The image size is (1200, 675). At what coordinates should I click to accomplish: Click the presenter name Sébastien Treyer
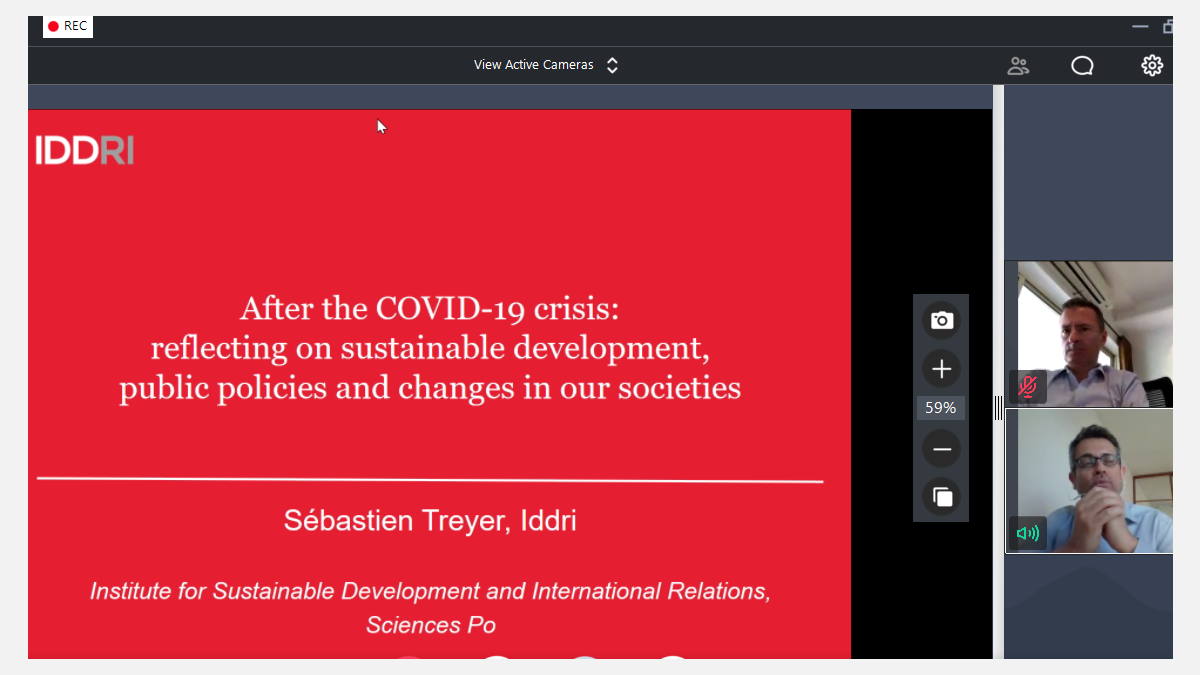click(430, 521)
